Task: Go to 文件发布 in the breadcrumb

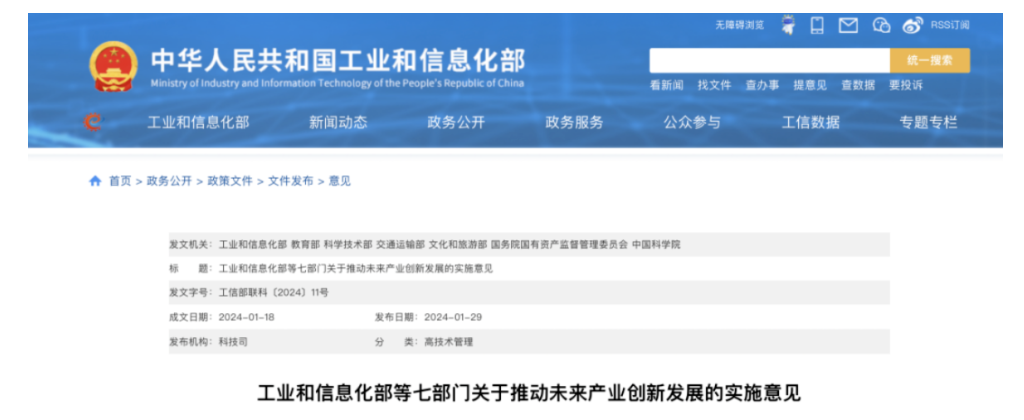Action: 291,181
